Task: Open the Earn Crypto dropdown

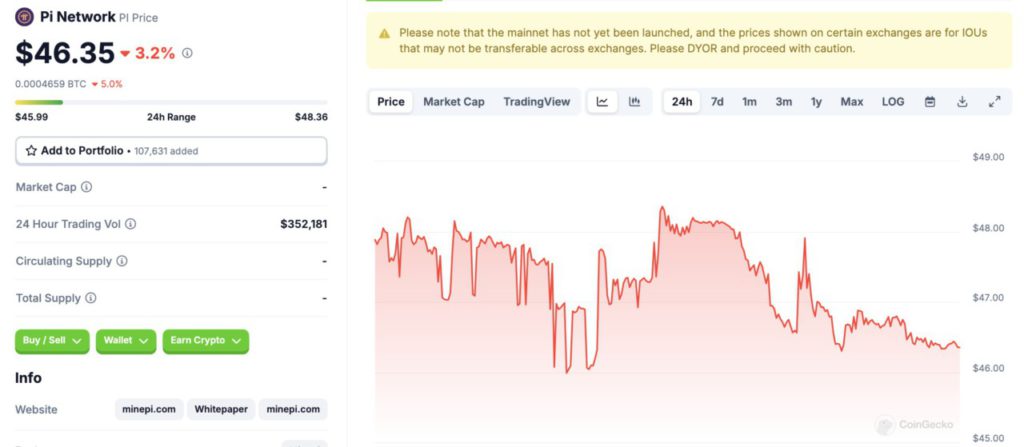Action: click(205, 341)
